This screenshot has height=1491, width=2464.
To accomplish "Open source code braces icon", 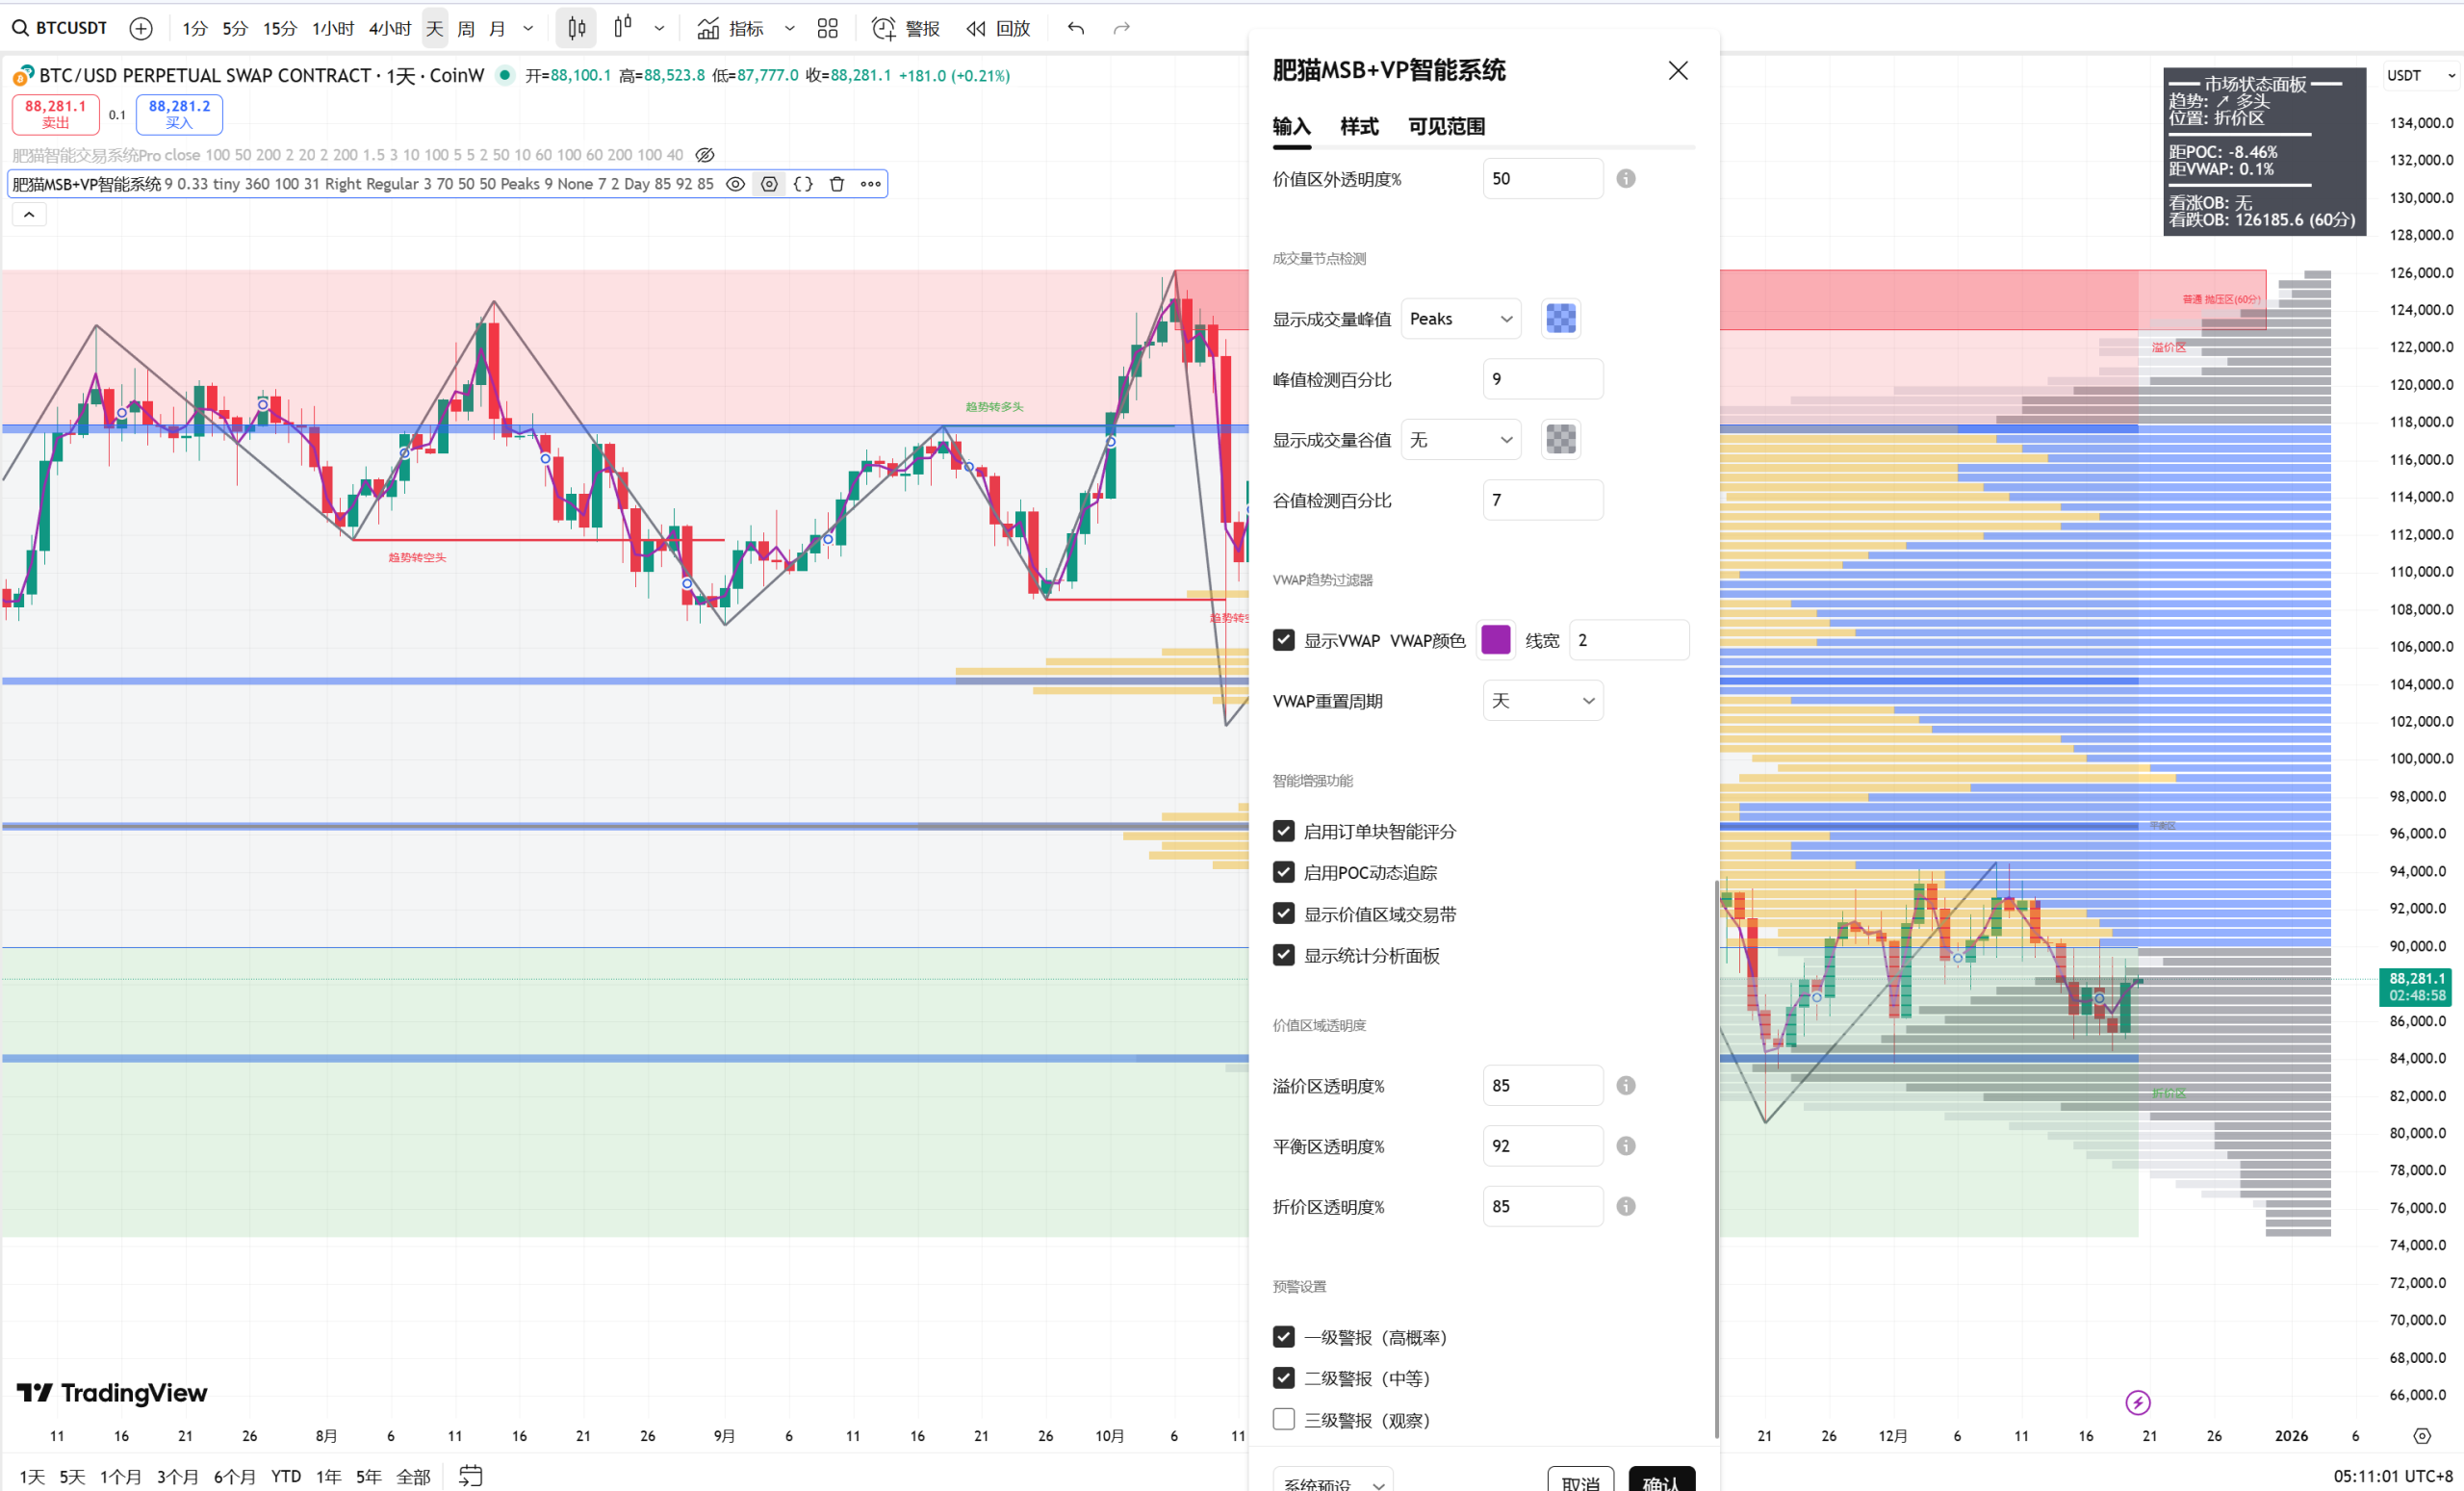I will [x=803, y=184].
